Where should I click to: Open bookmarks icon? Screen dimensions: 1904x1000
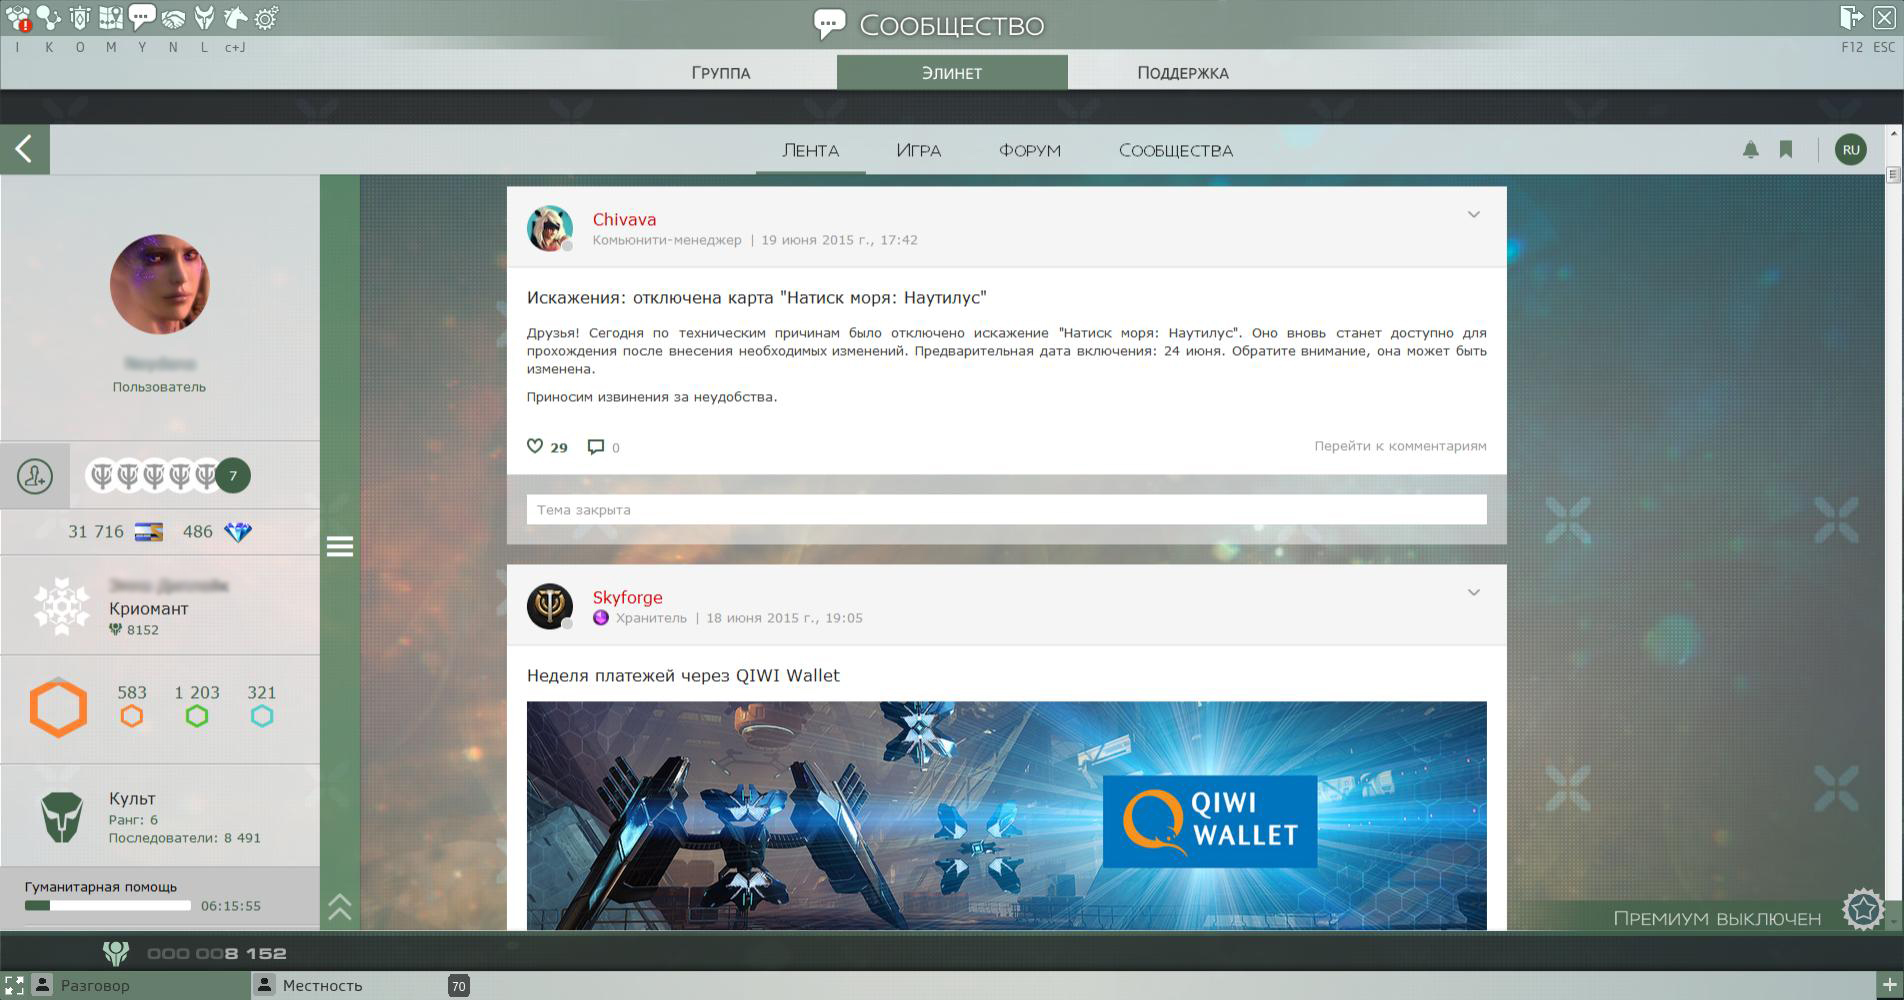tap(1786, 150)
